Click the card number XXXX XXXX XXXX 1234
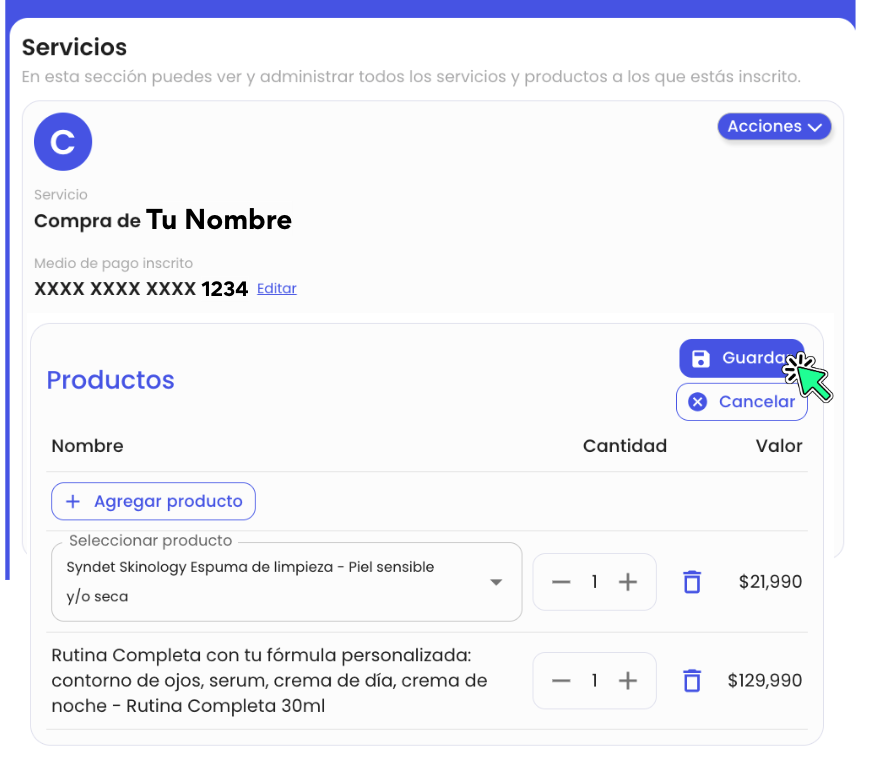Image resolution: width=872 pixels, height=766 pixels. [x=141, y=289]
